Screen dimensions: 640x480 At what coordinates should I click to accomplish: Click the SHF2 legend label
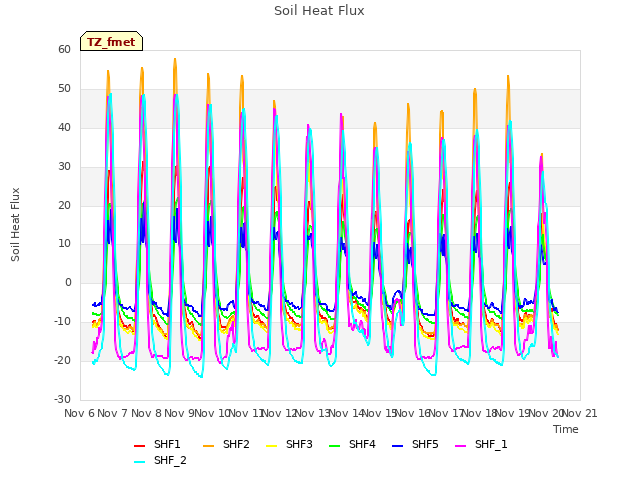coord(236,444)
